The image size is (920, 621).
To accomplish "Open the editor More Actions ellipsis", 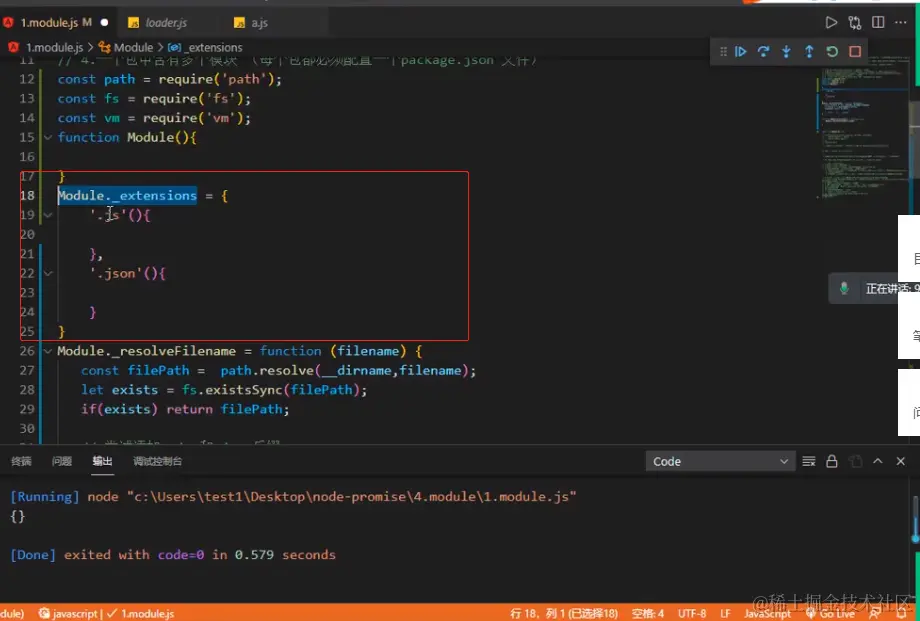I will pyautogui.click(x=901, y=22).
